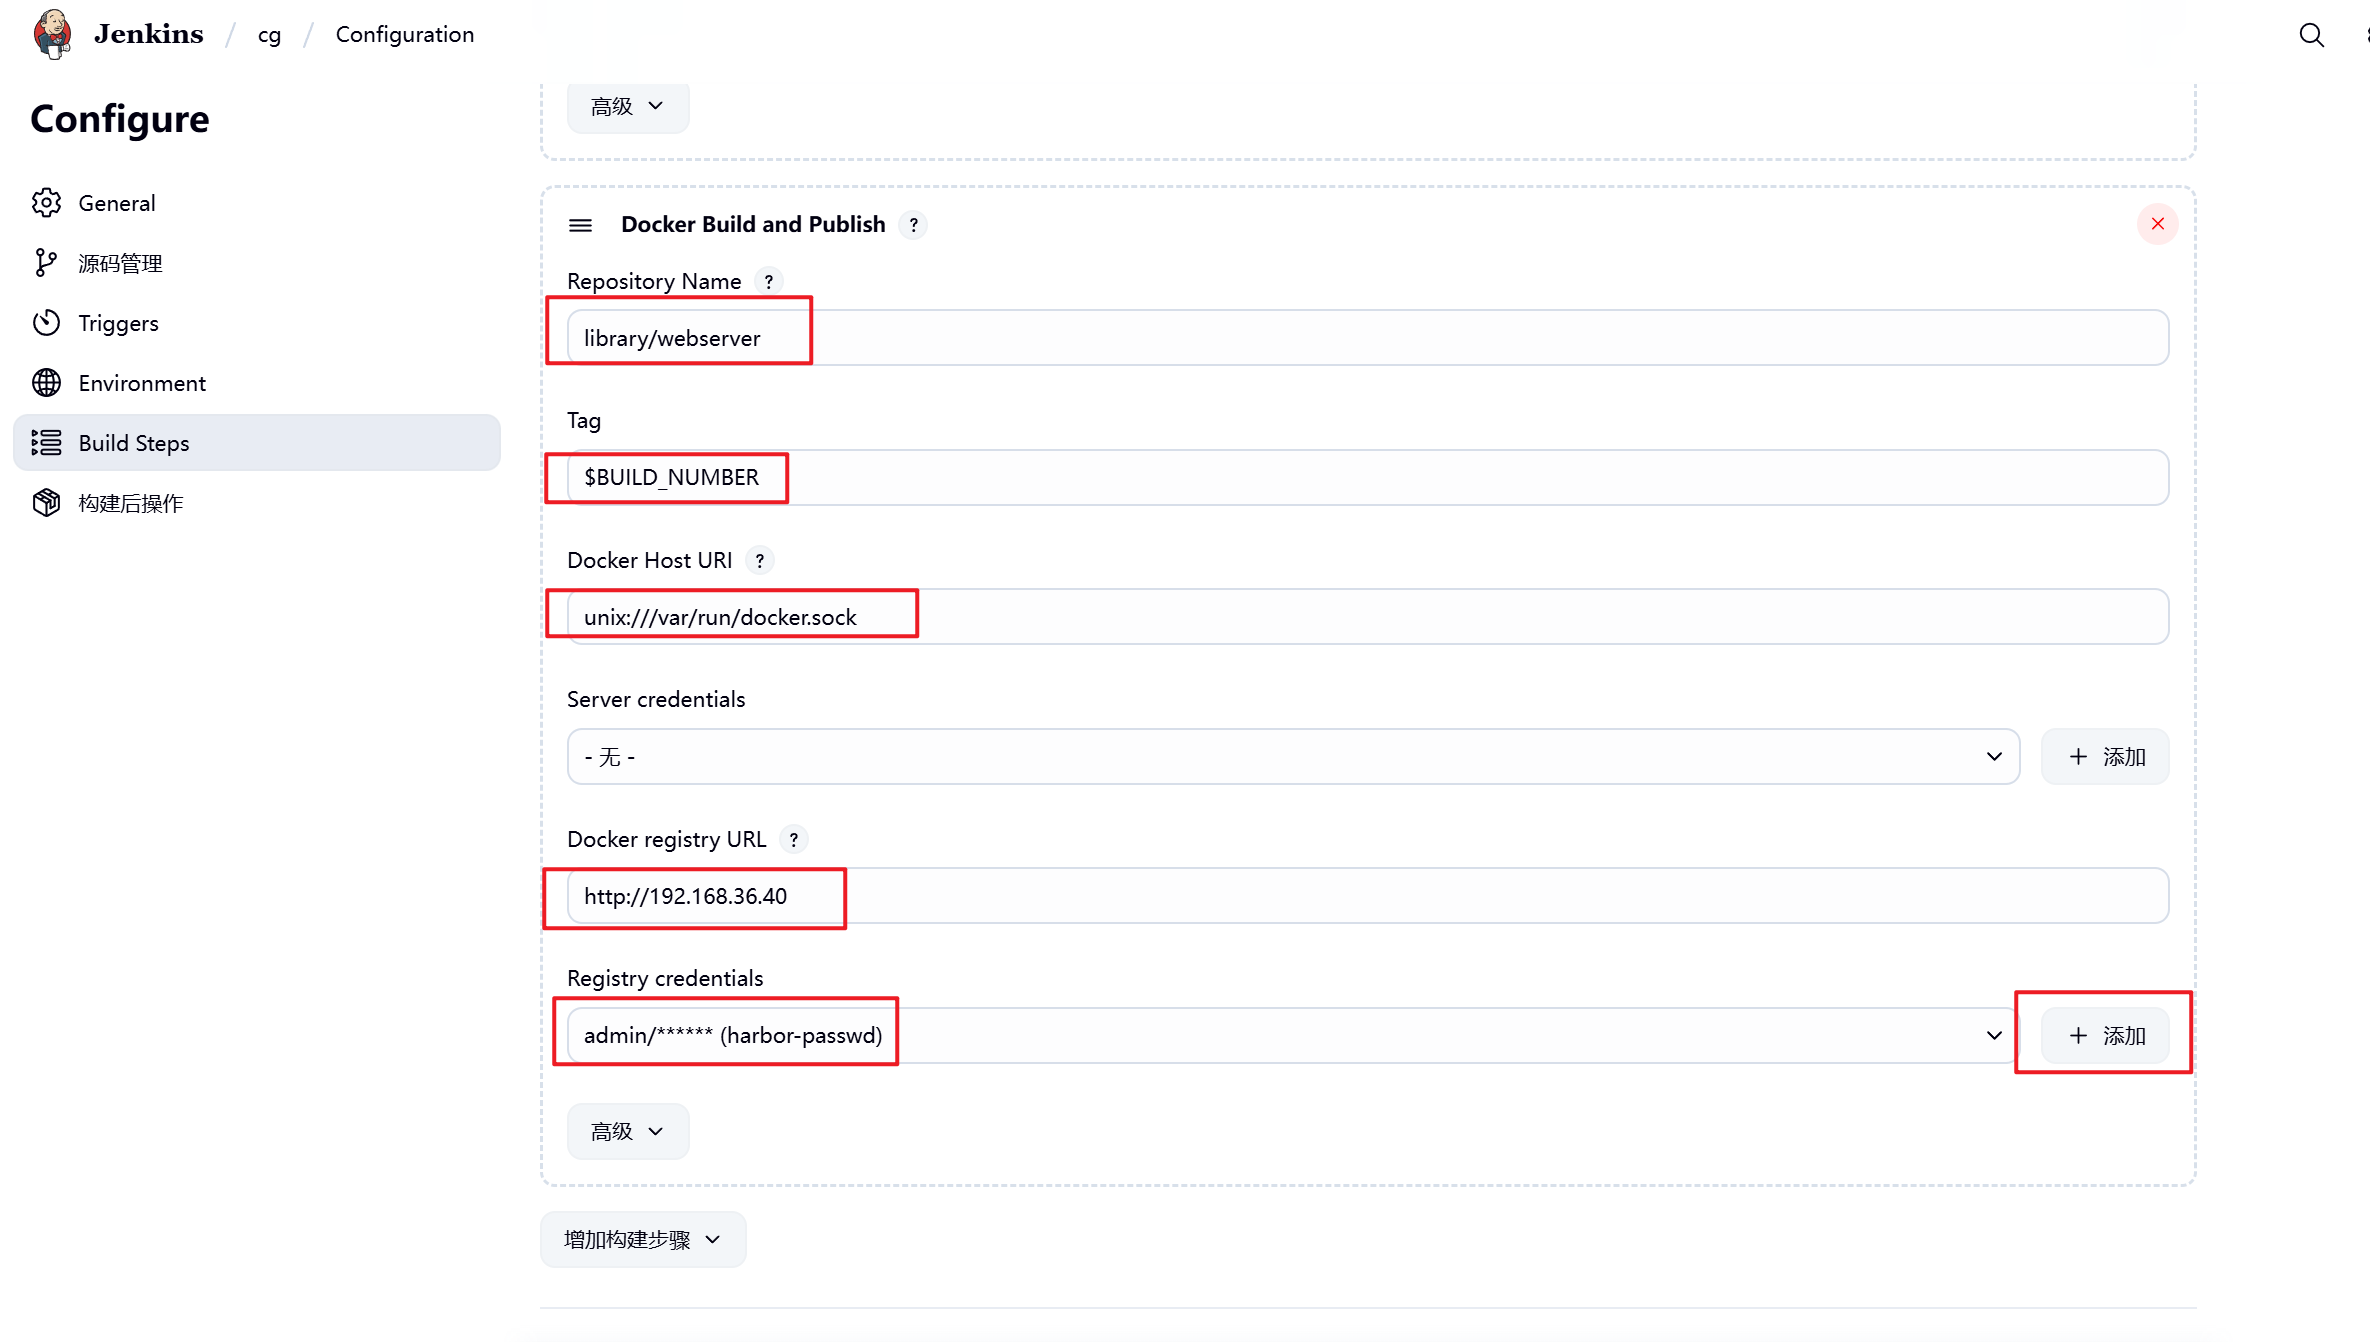Click the Jenkins butler logo icon
2370x1342 pixels.
[x=52, y=34]
